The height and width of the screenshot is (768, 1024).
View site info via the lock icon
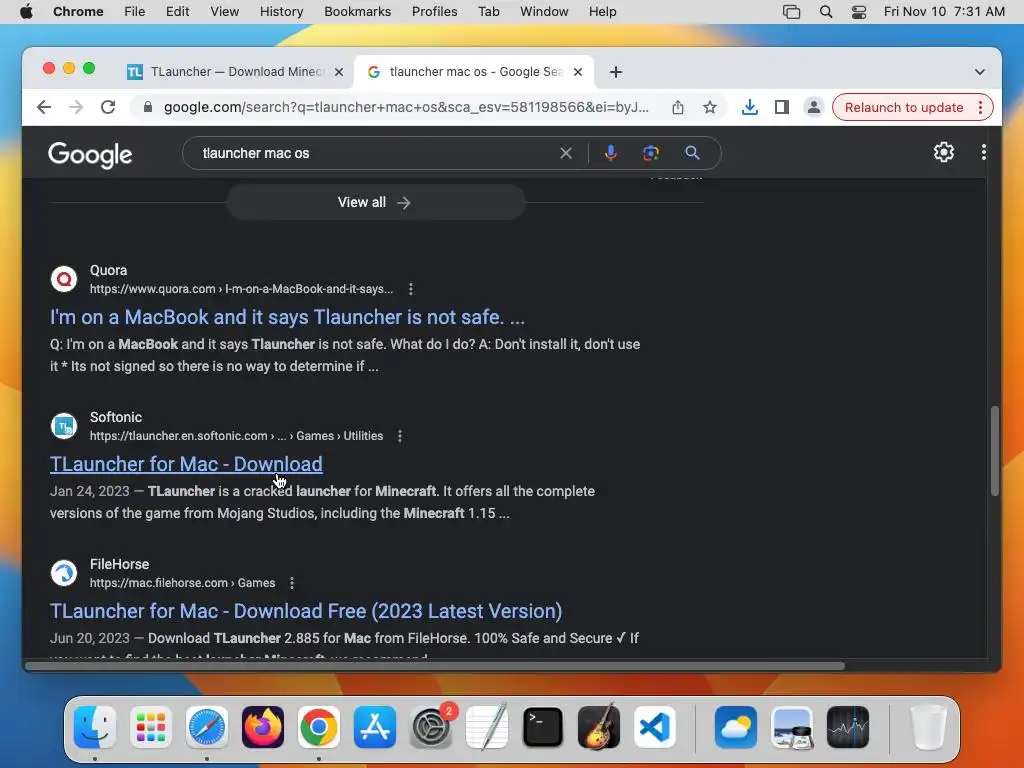click(x=148, y=107)
